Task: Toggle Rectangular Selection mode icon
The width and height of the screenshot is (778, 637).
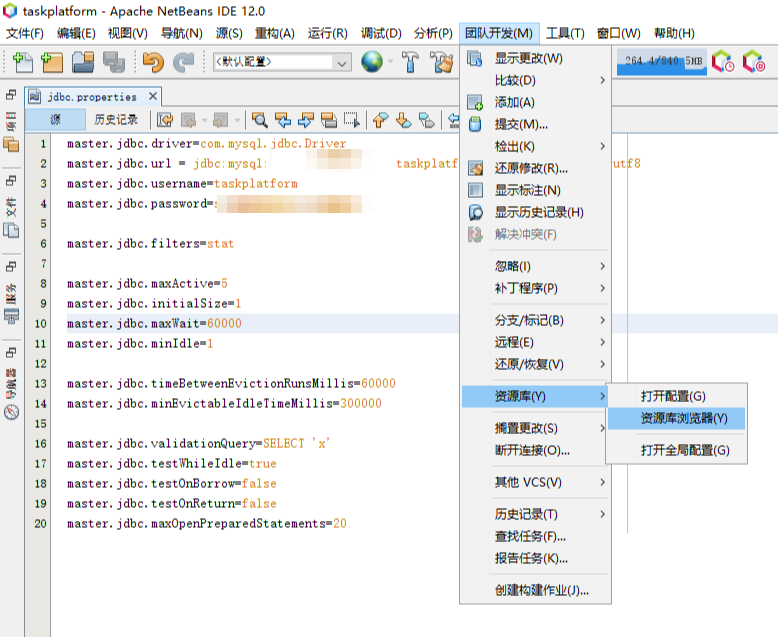Action: click(352, 120)
